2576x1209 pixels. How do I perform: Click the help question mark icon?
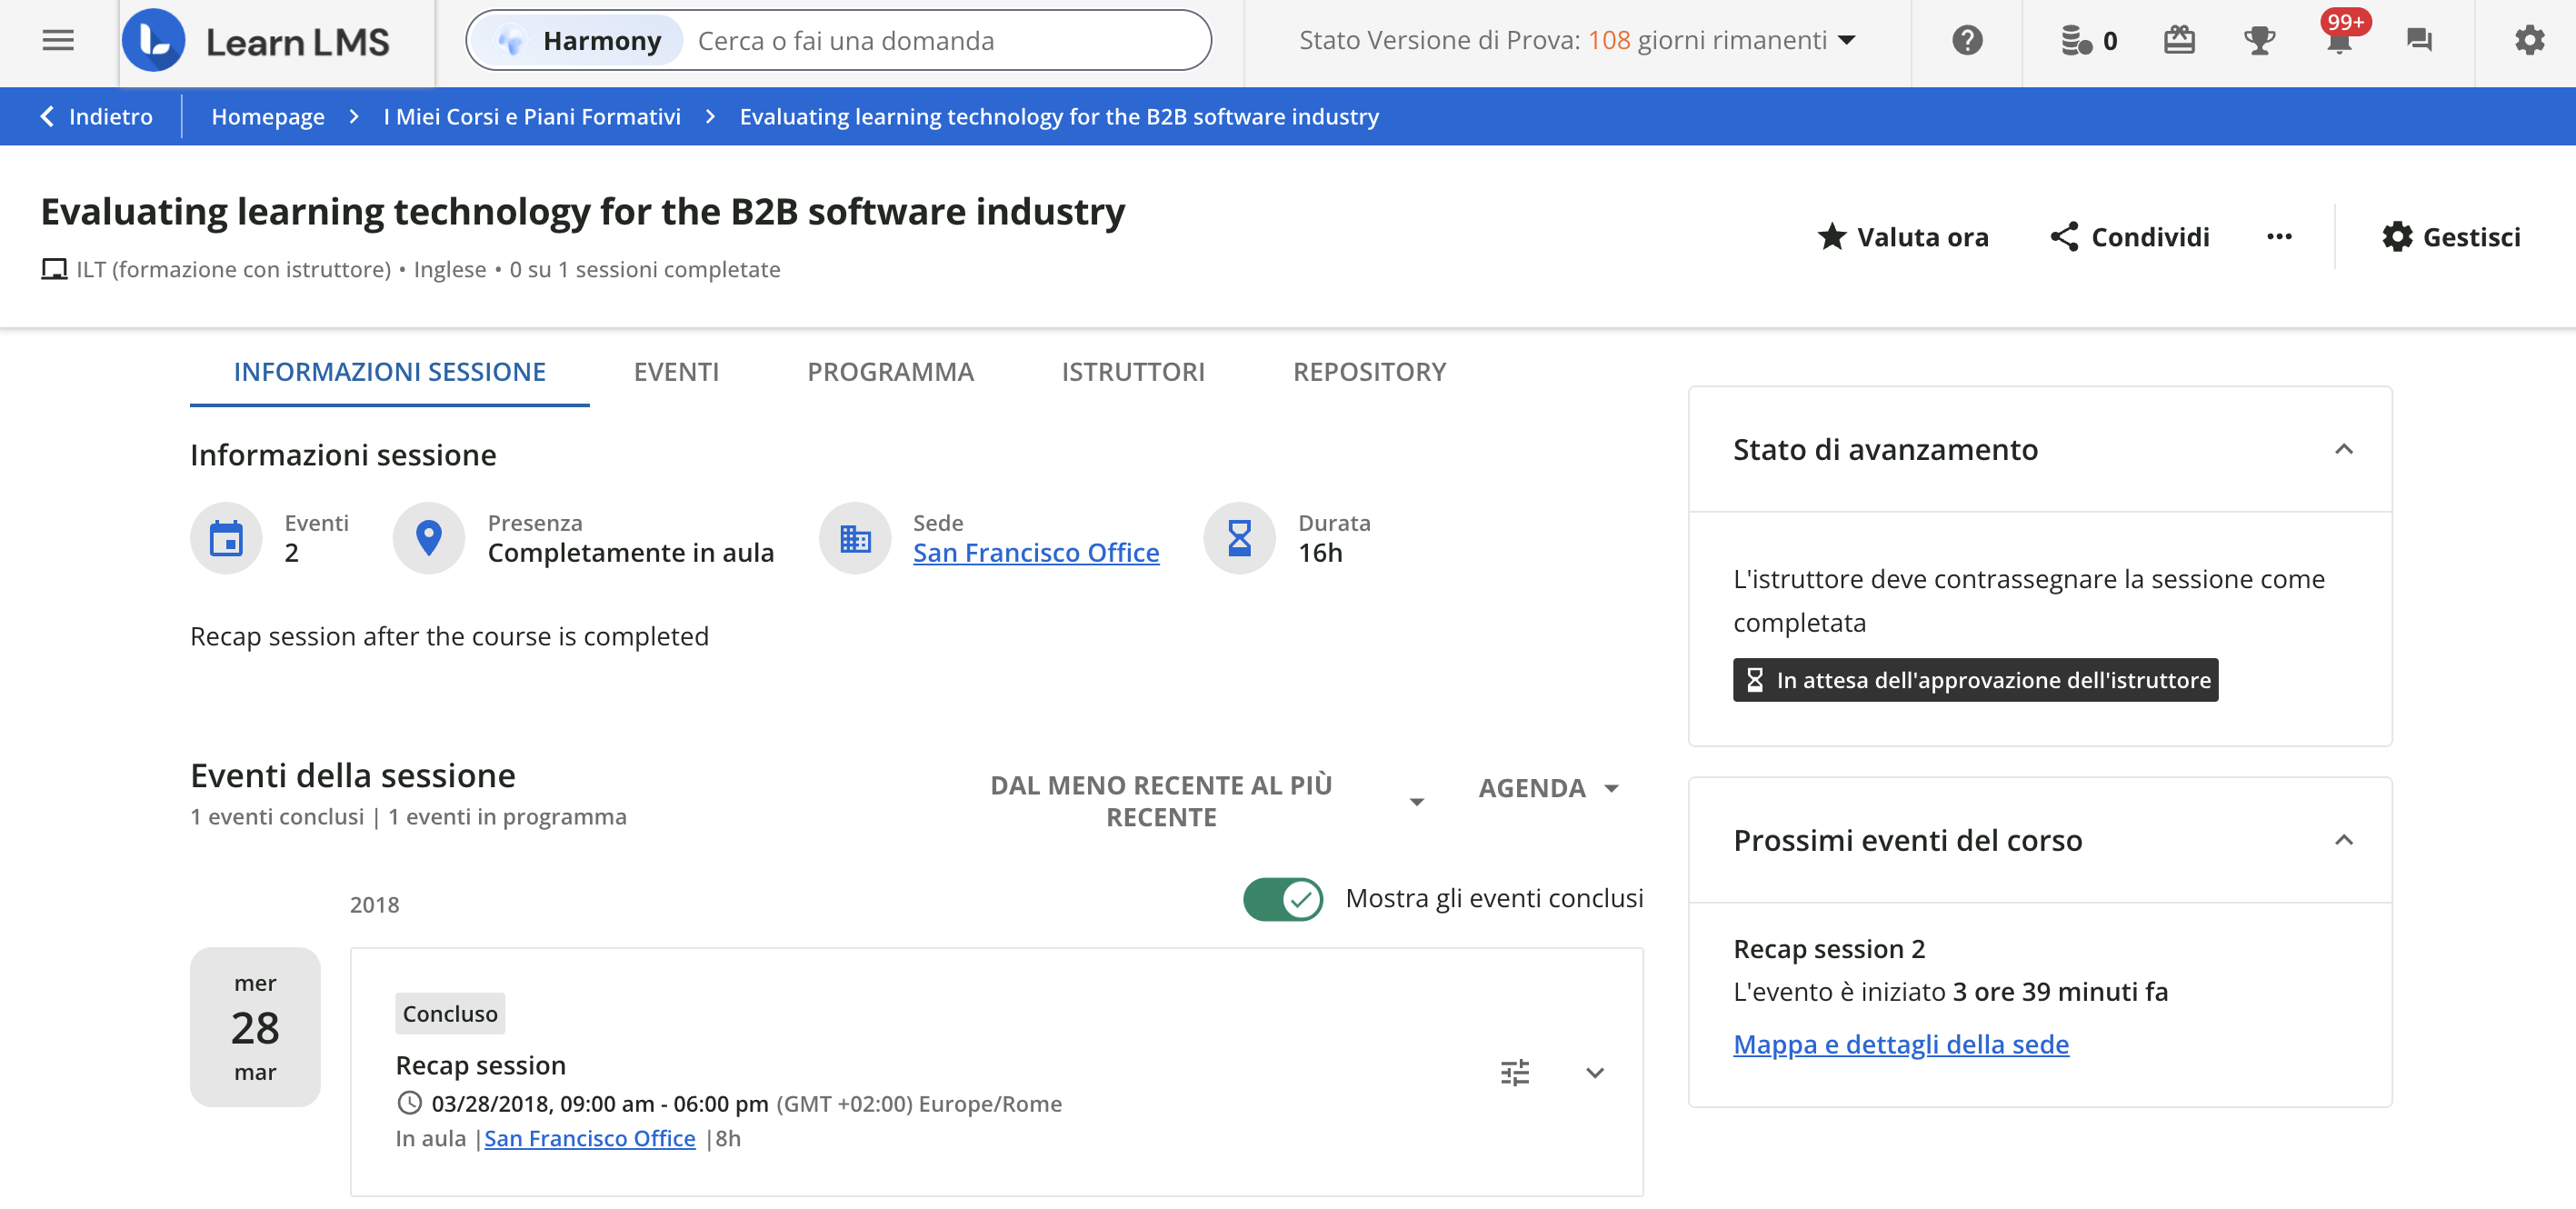click(1966, 40)
